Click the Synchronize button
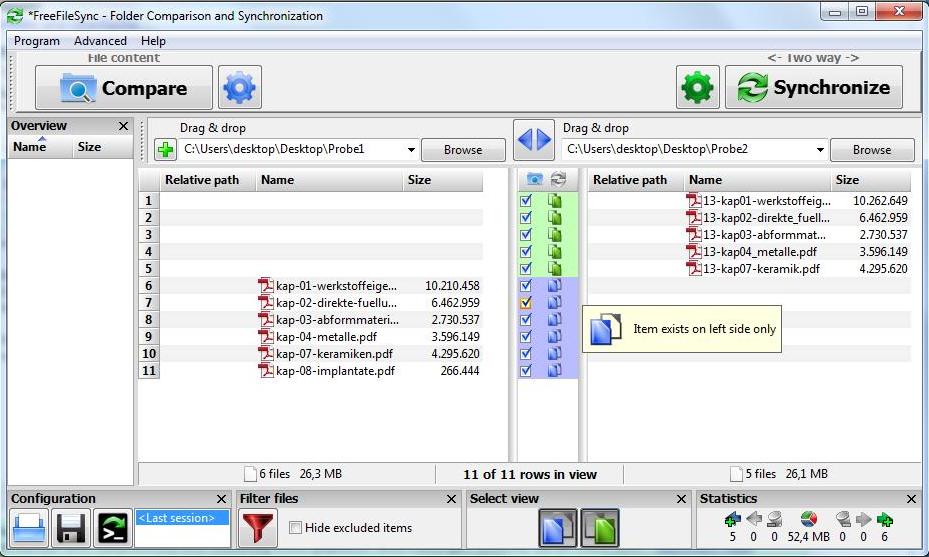 click(814, 87)
